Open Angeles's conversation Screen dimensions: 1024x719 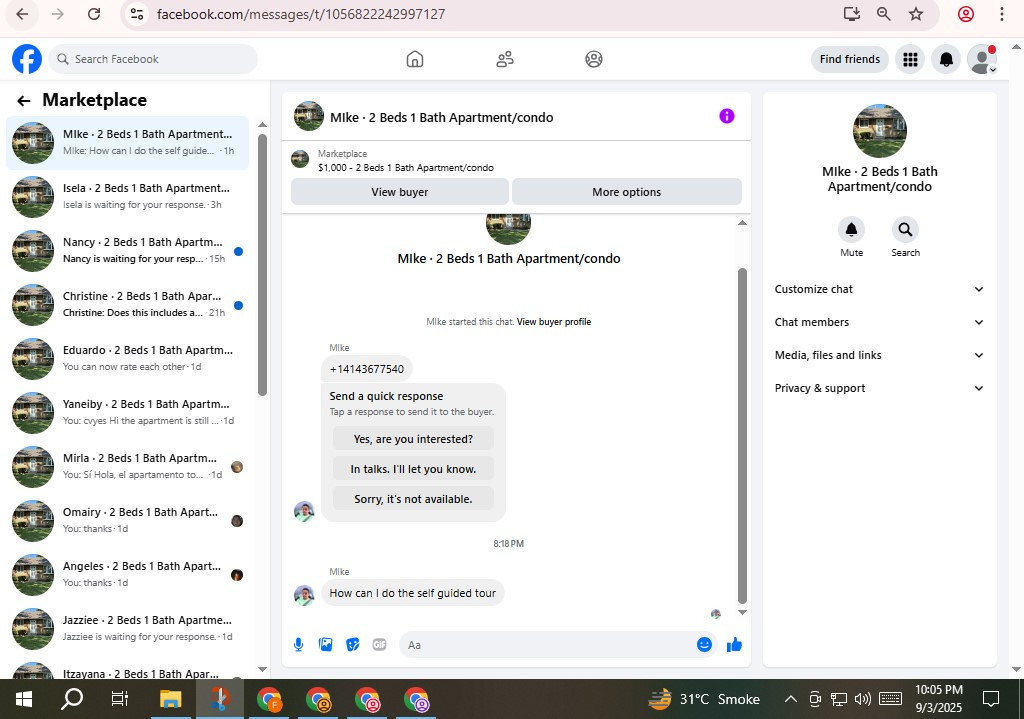(x=127, y=575)
